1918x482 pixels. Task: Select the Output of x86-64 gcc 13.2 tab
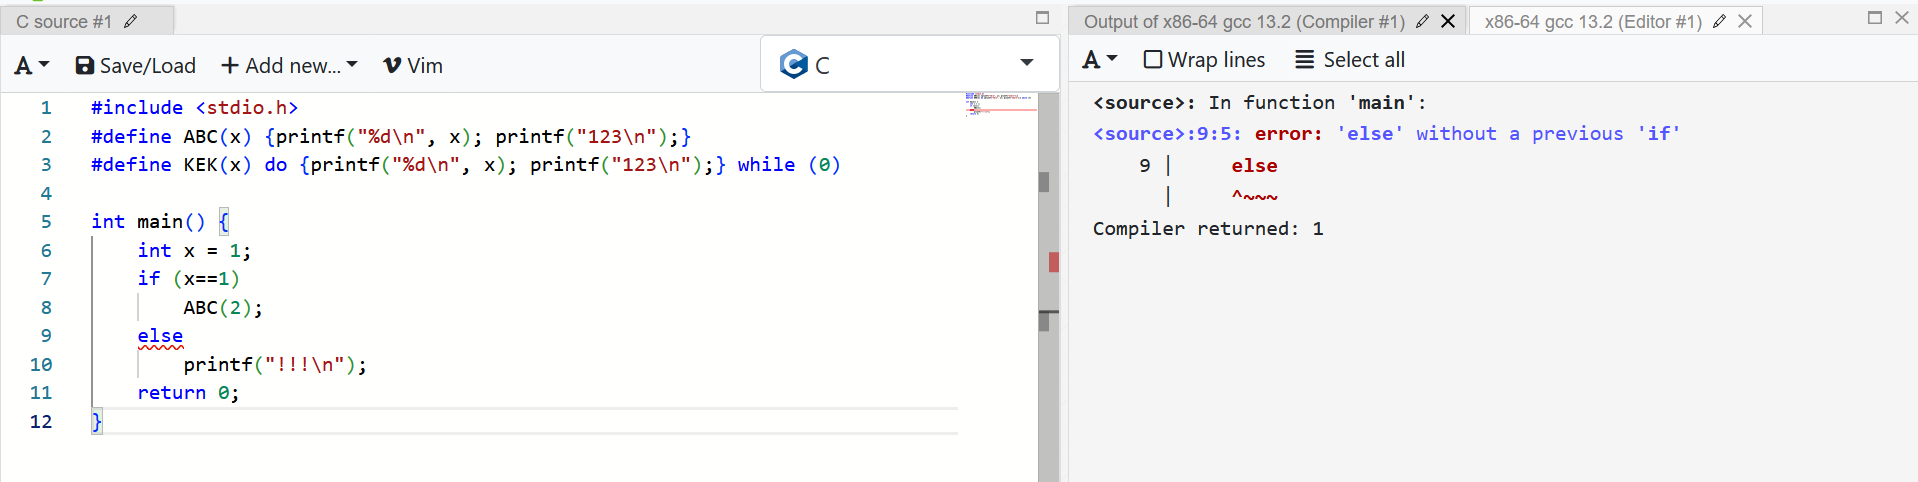[1244, 21]
